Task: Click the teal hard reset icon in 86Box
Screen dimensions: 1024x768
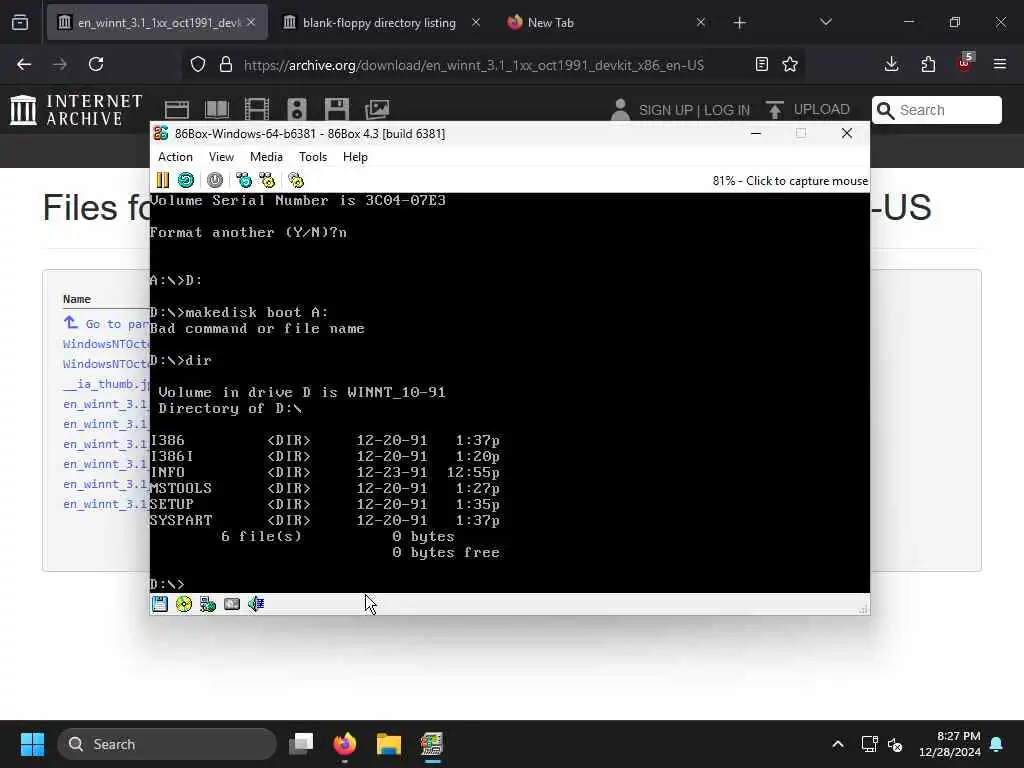Action: [x=185, y=180]
